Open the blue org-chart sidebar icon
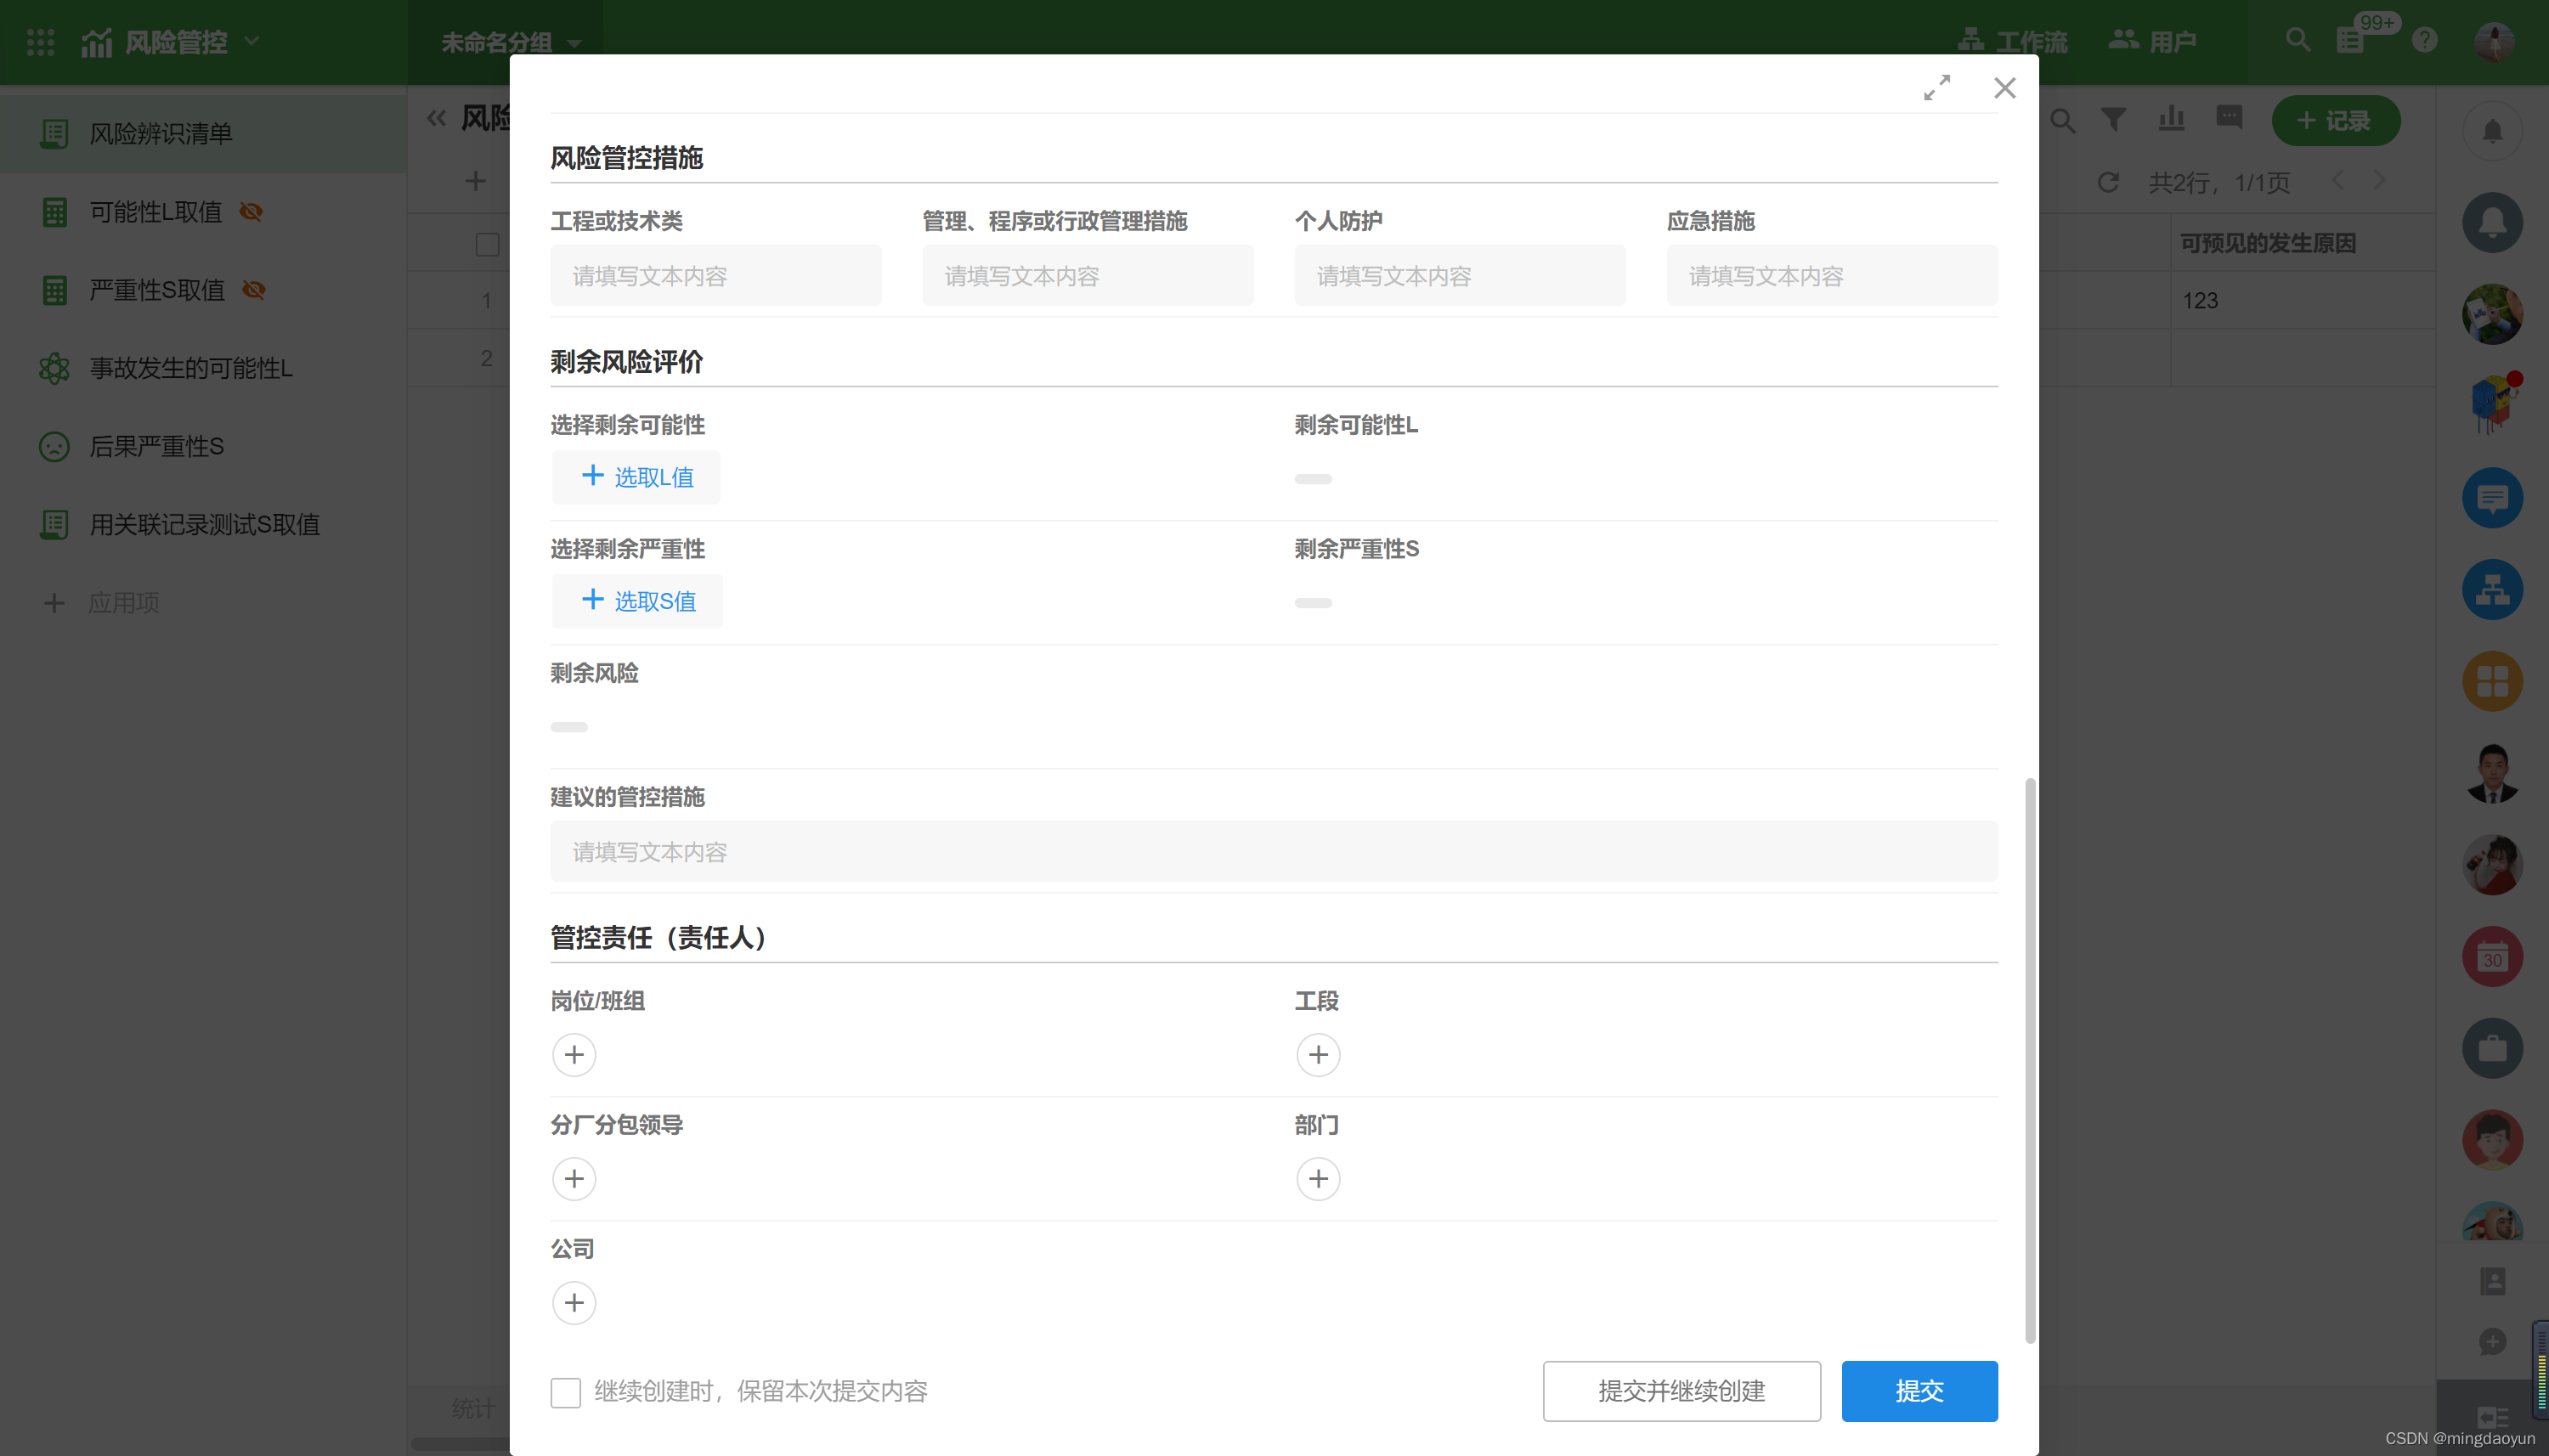The width and height of the screenshot is (2549, 1456). point(2491,589)
